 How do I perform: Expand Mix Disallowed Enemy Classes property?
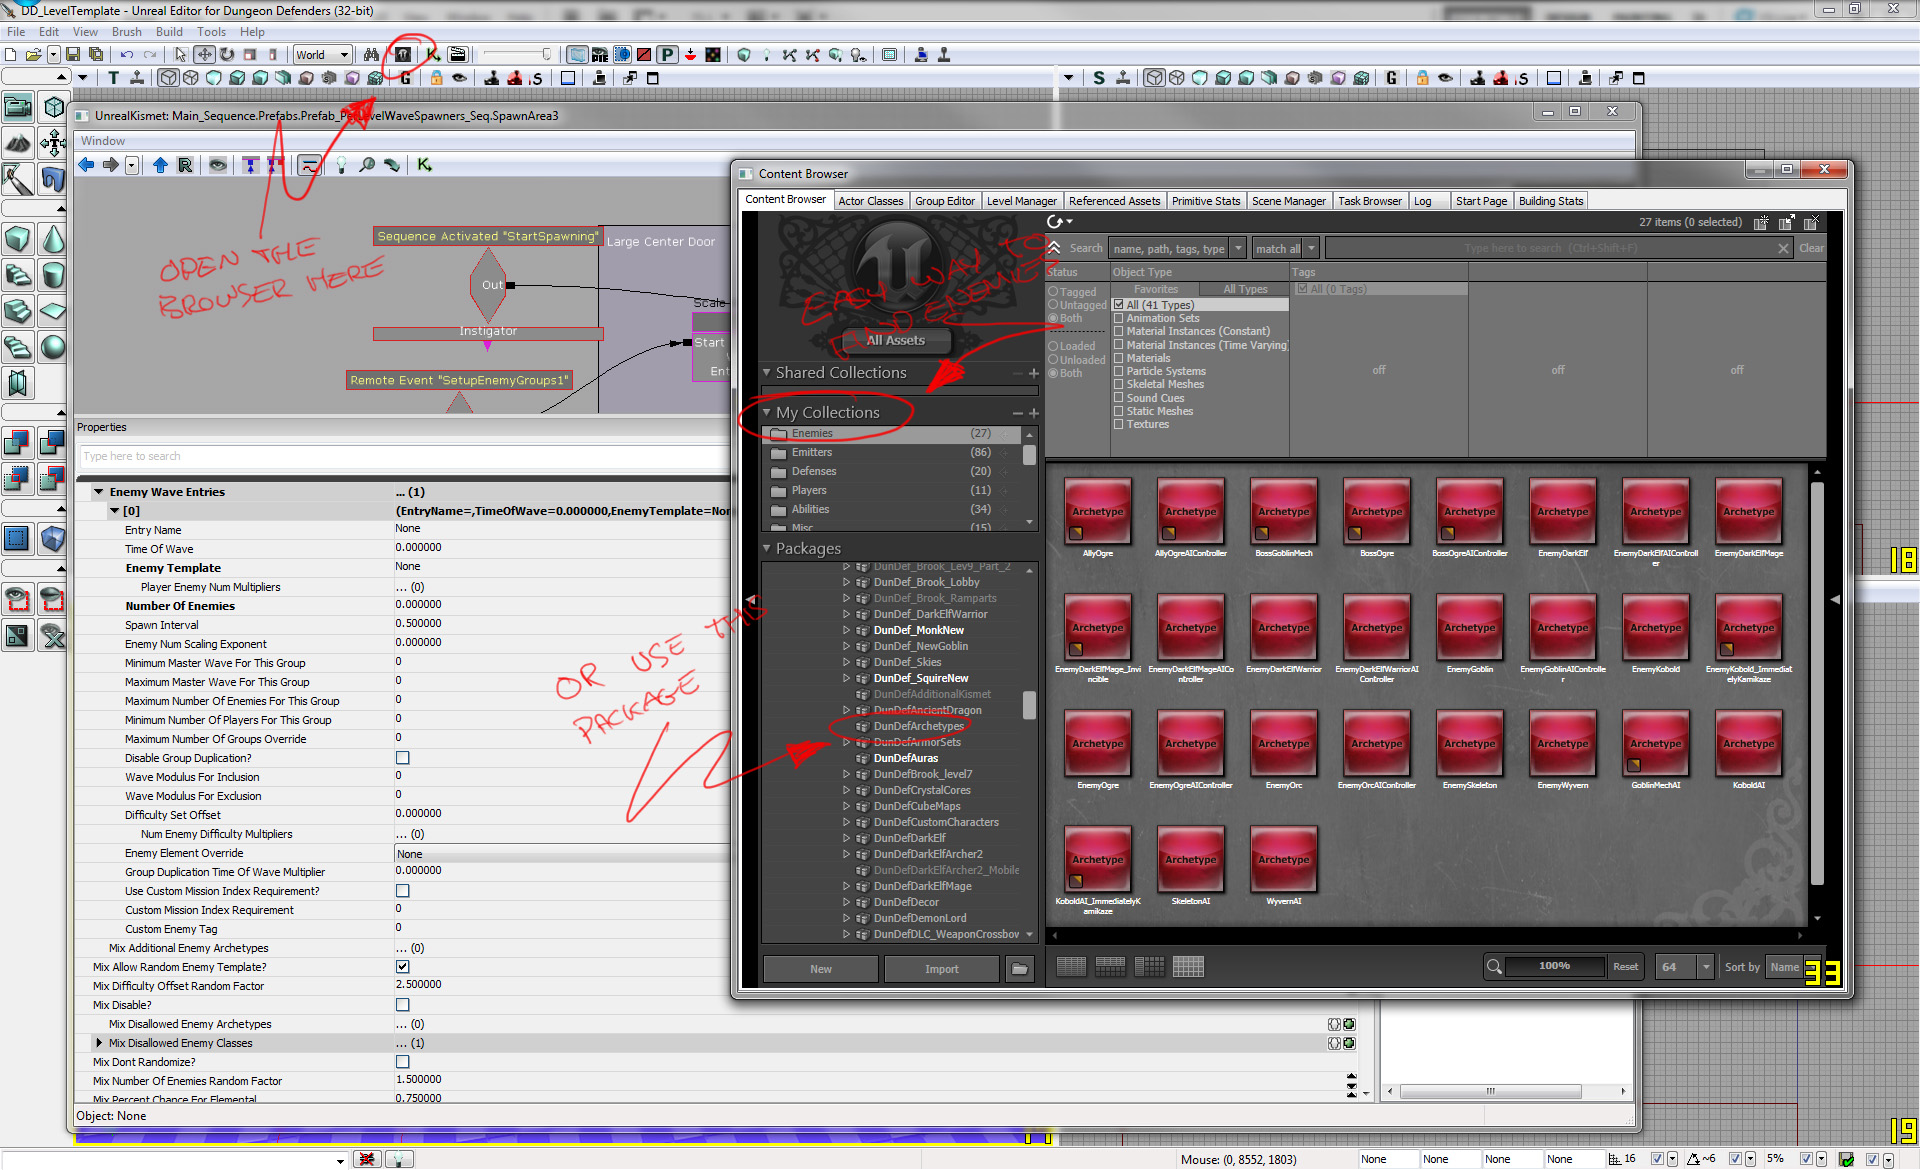99,1043
